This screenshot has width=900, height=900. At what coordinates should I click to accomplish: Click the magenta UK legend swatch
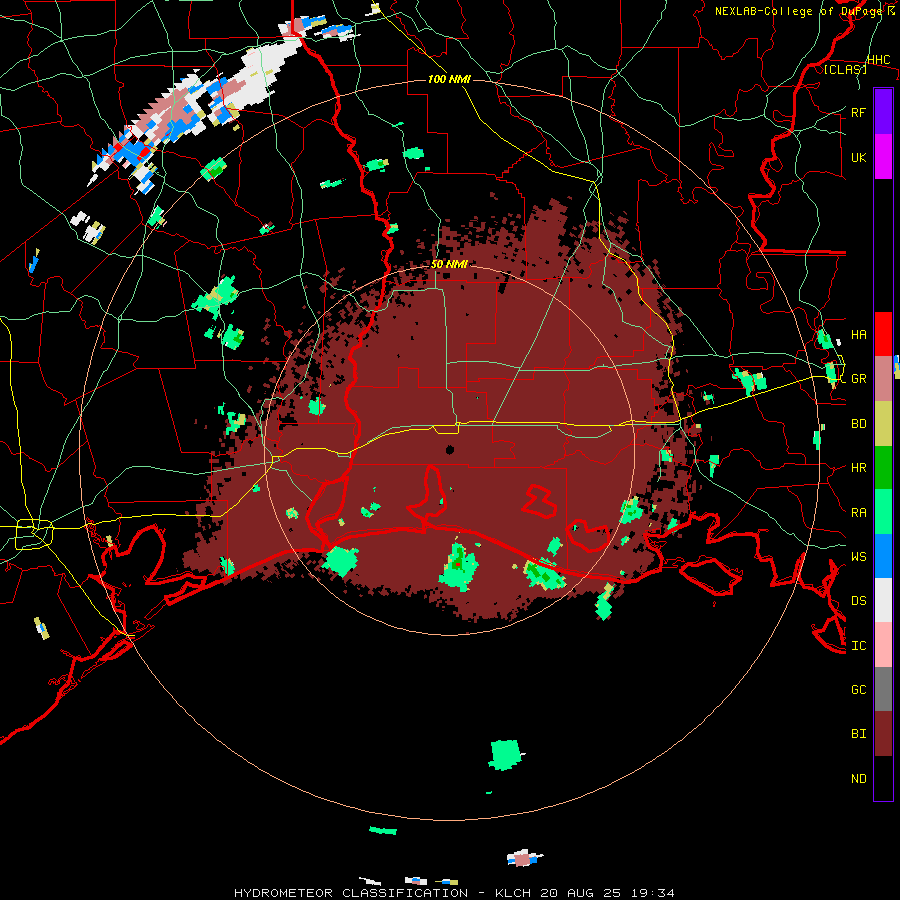(883, 157)
